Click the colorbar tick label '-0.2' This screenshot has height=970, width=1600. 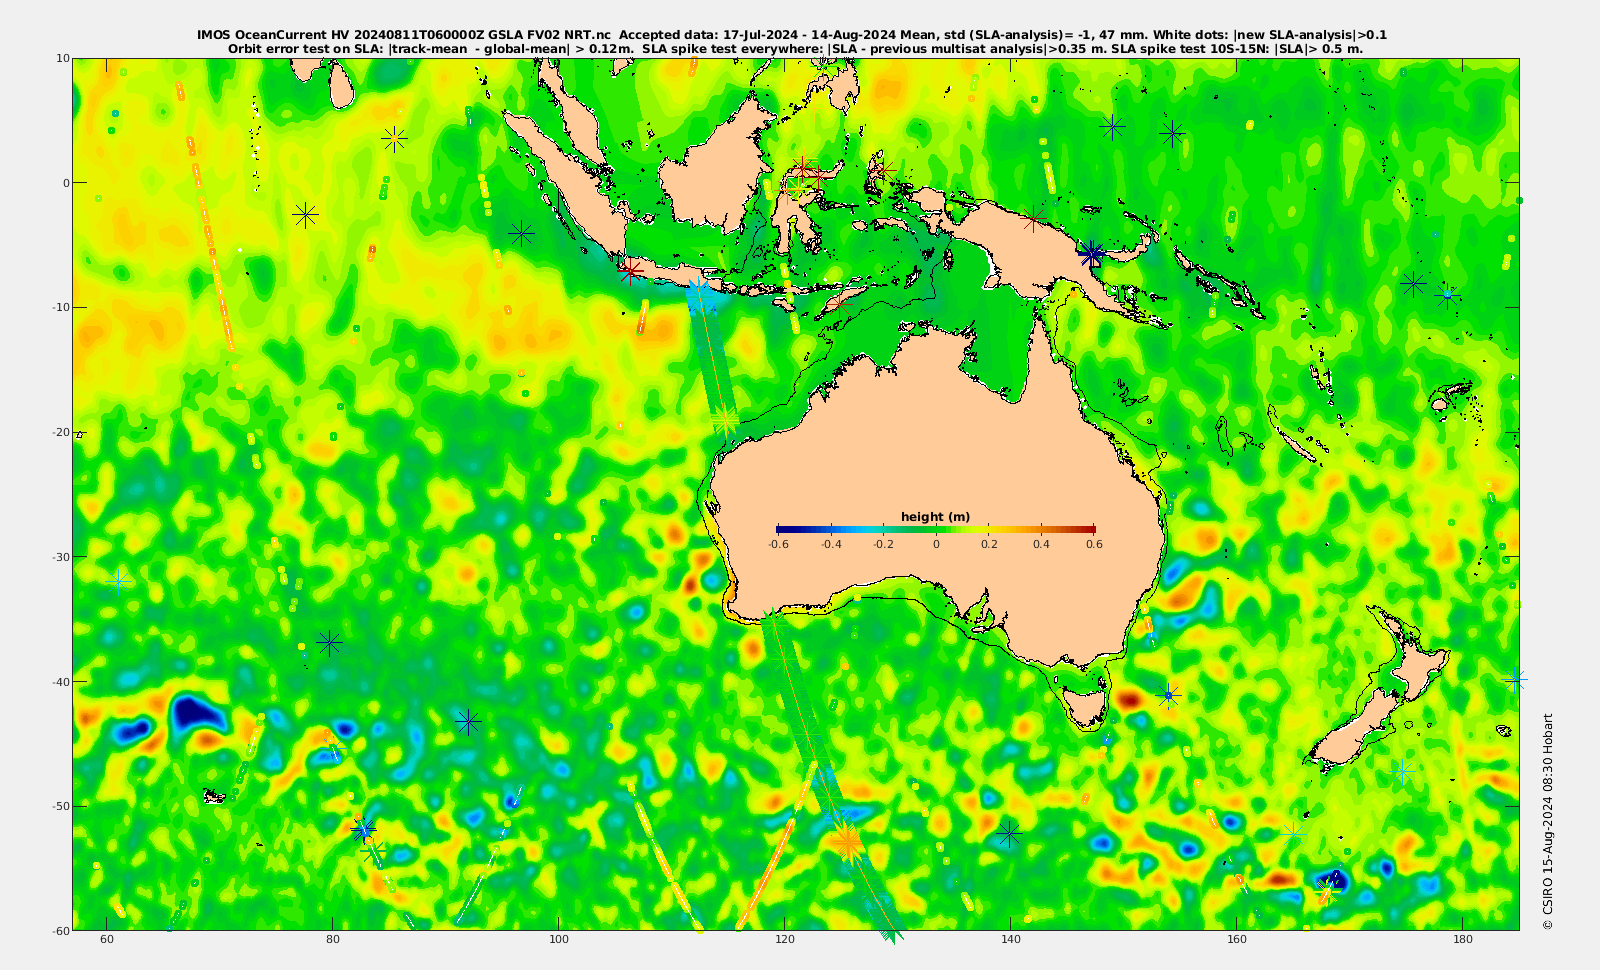[883, 544]
